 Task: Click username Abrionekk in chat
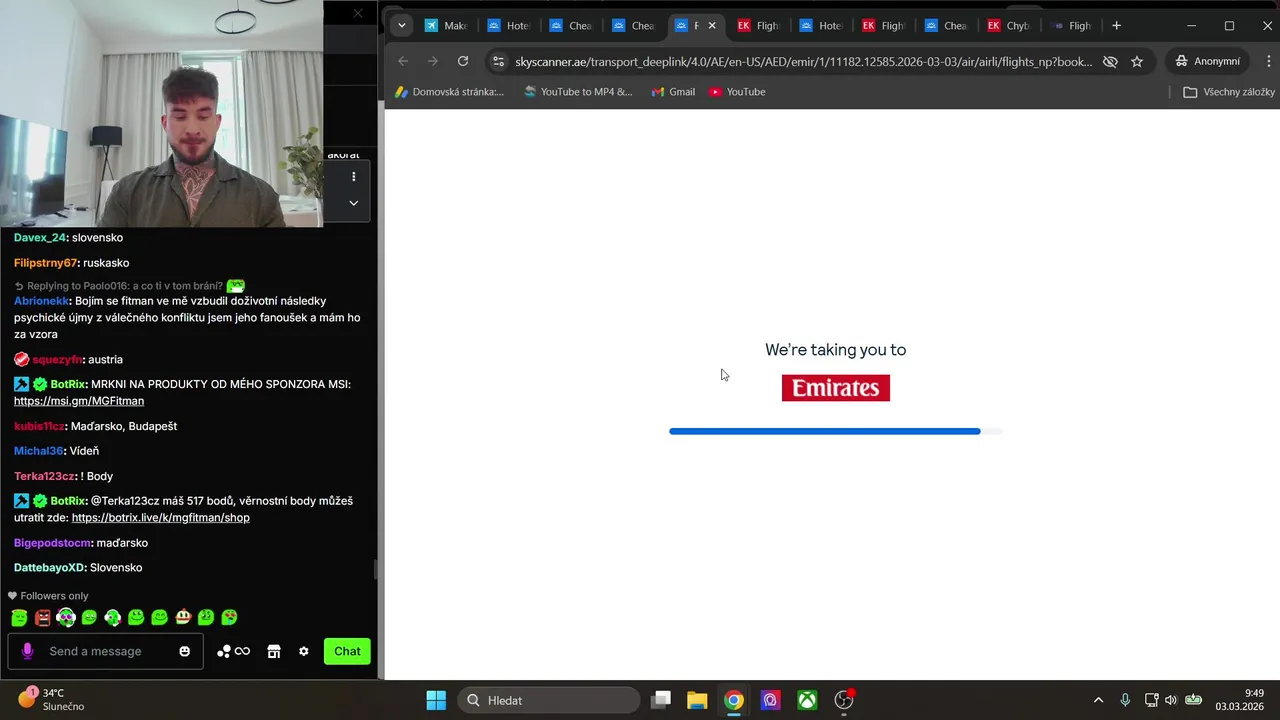pyautogui.click(x=41, y=301)
